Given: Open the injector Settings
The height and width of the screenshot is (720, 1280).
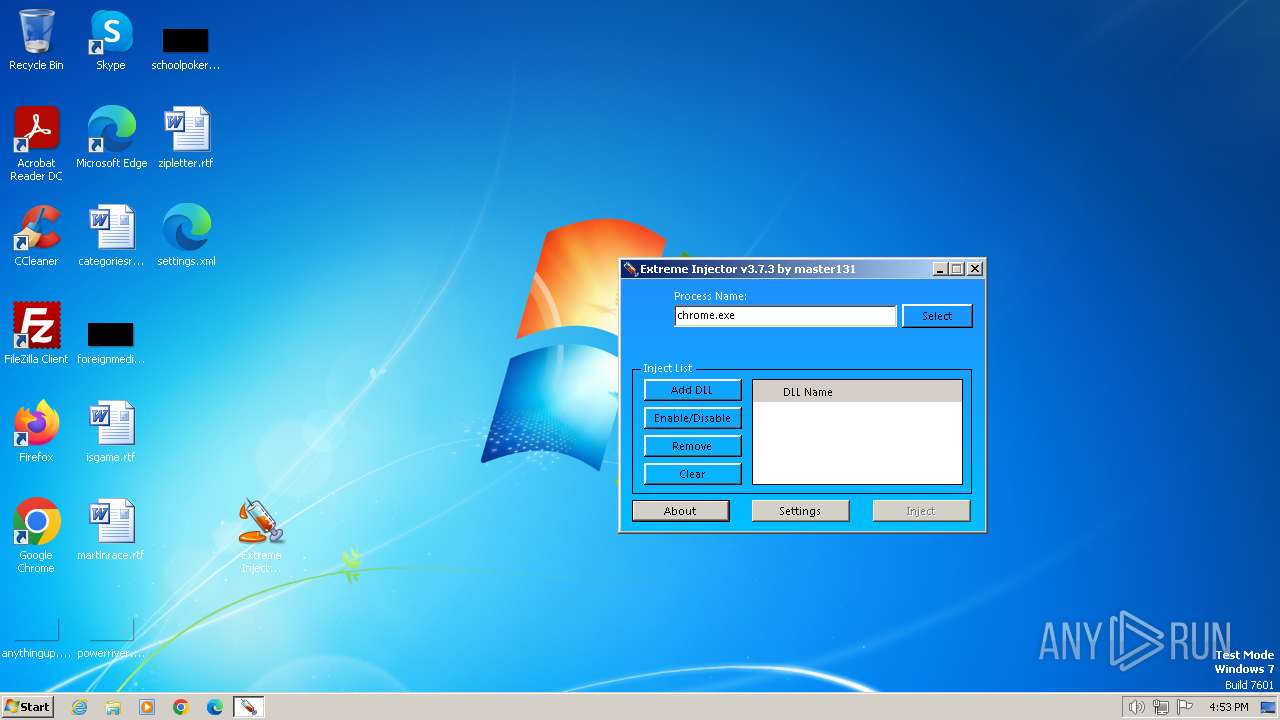Looking at the screenshot, I should click(x=800, y=511).
